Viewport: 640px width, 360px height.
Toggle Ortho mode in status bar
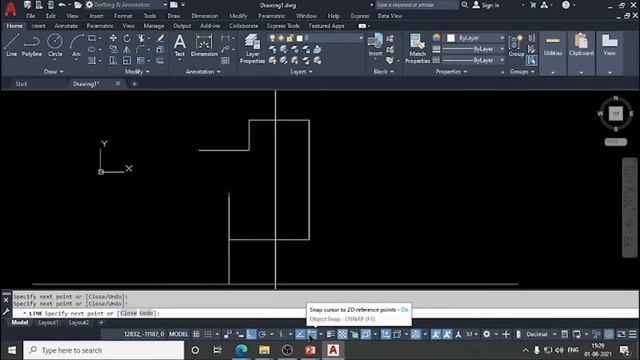[x=251, y=334]
